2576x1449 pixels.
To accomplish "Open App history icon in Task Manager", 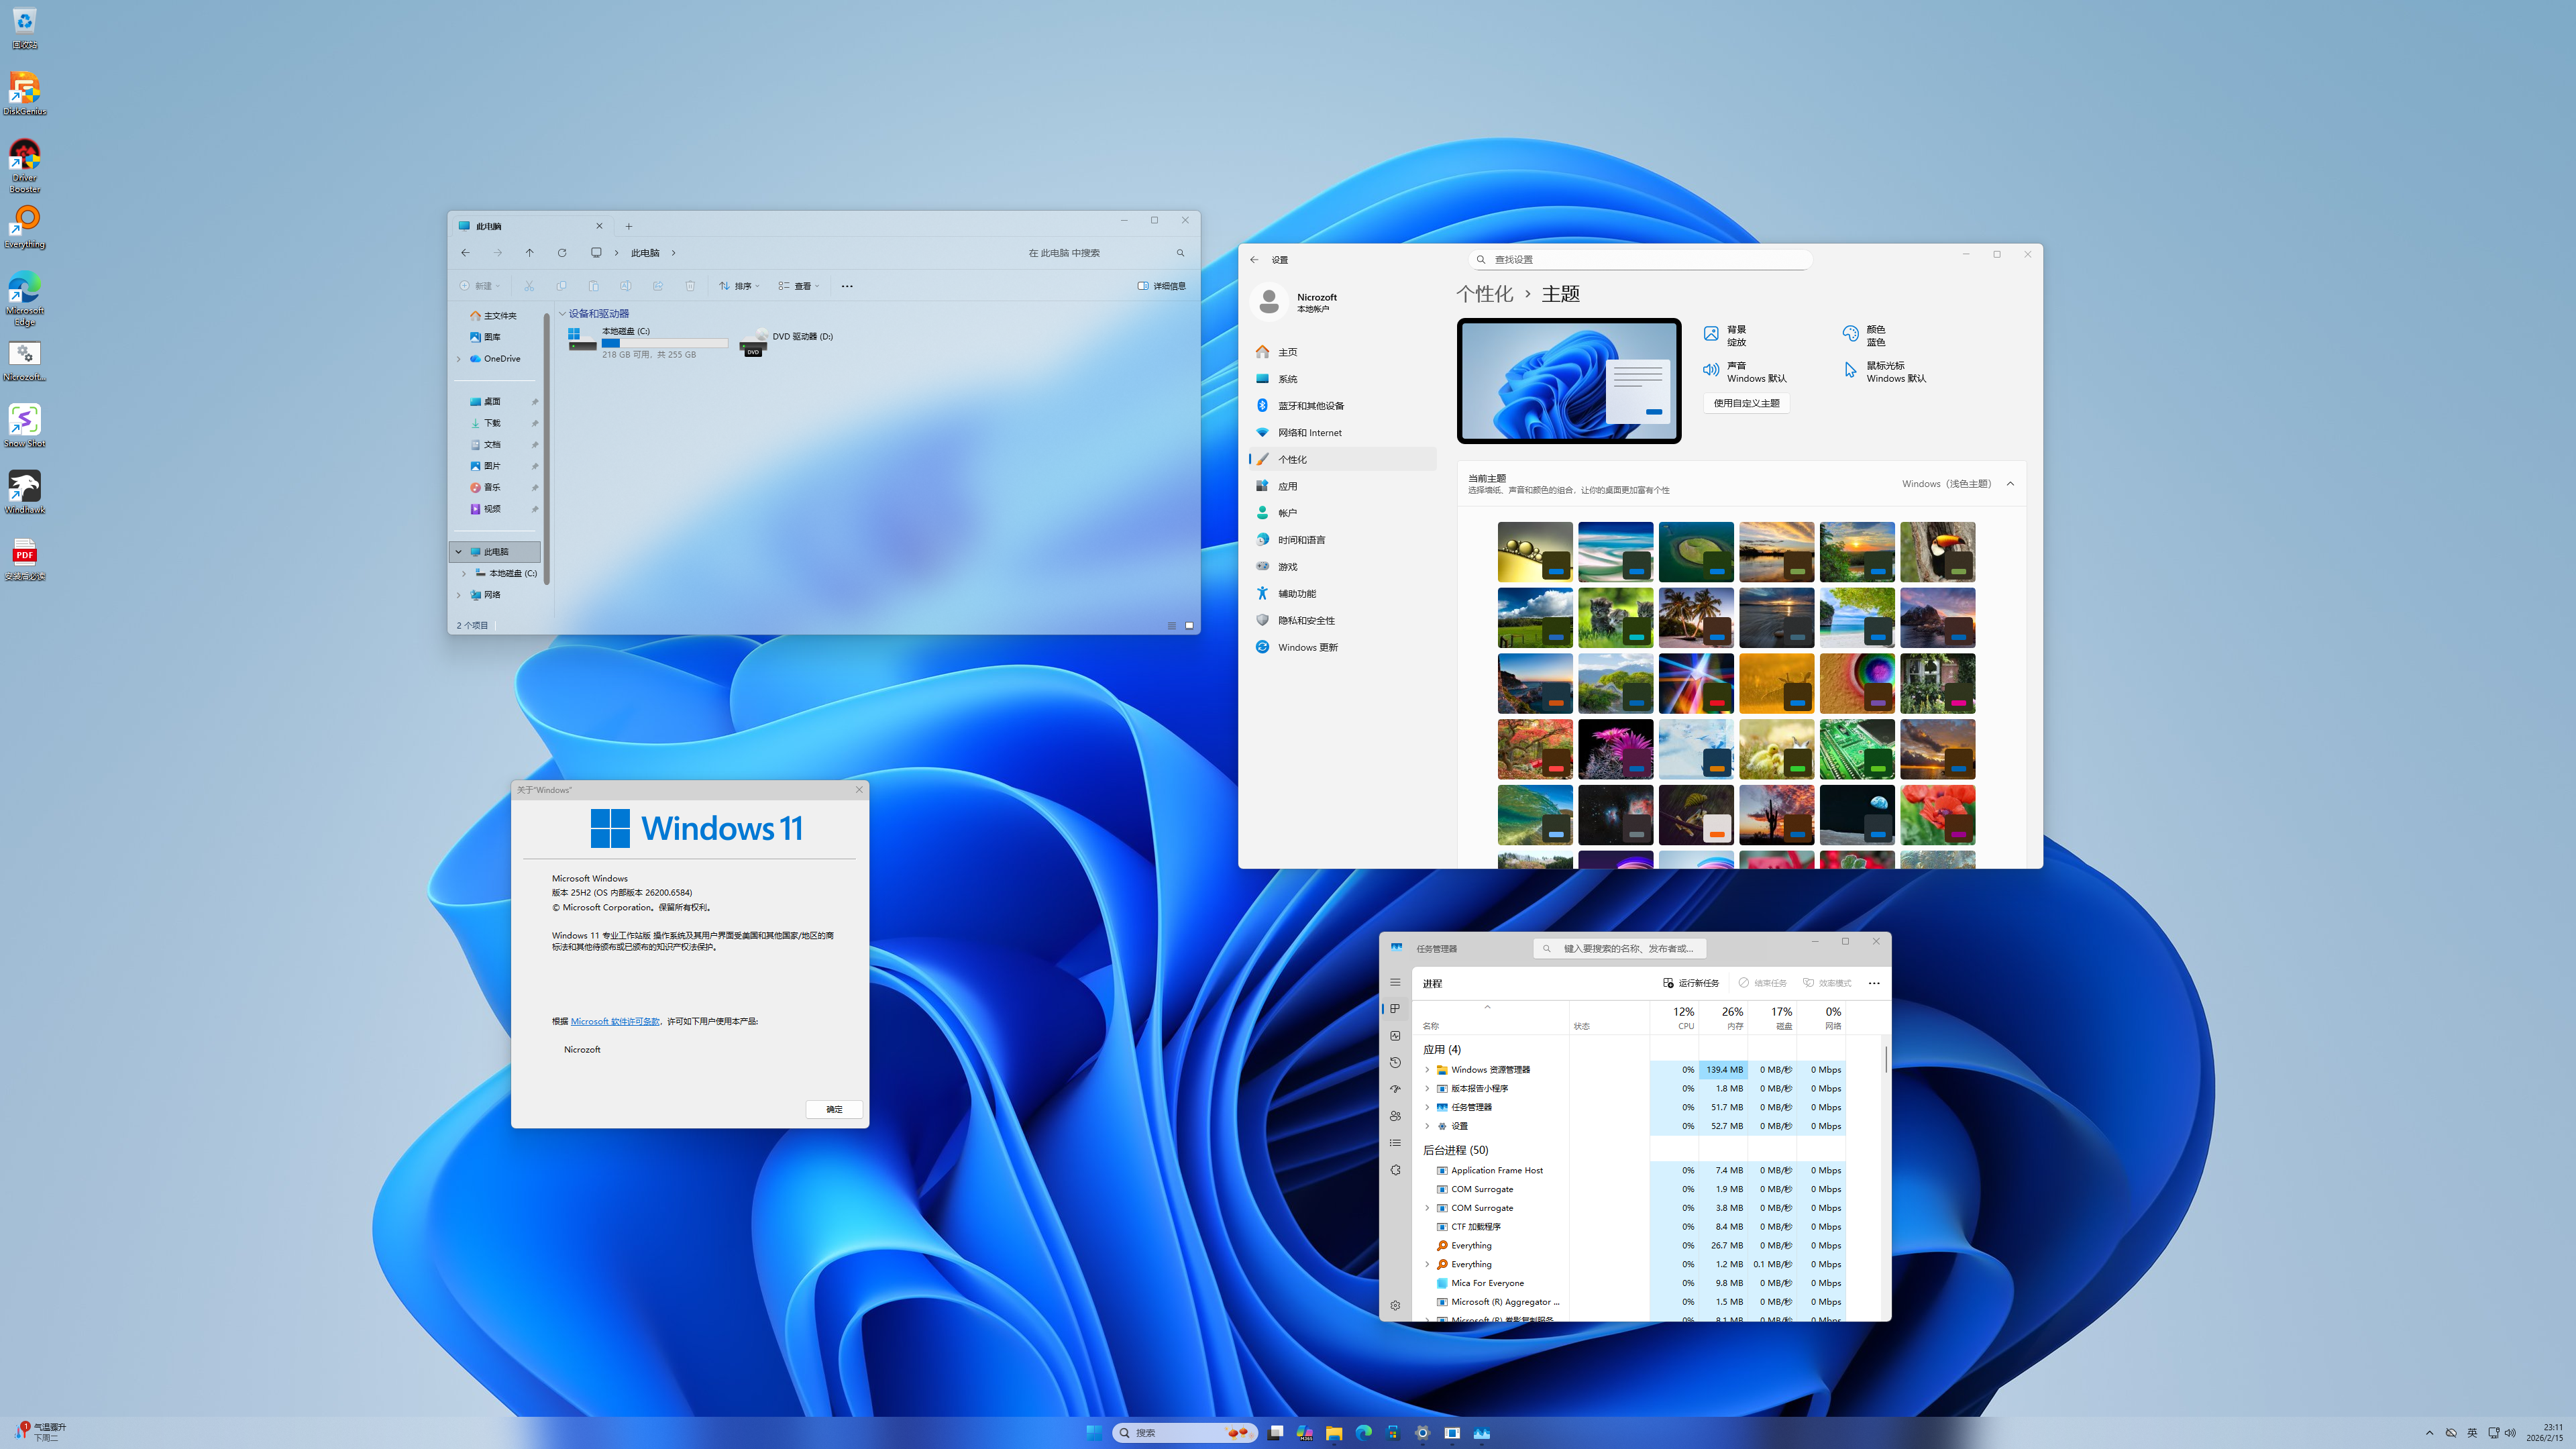I will (x=1395, y=1062).
